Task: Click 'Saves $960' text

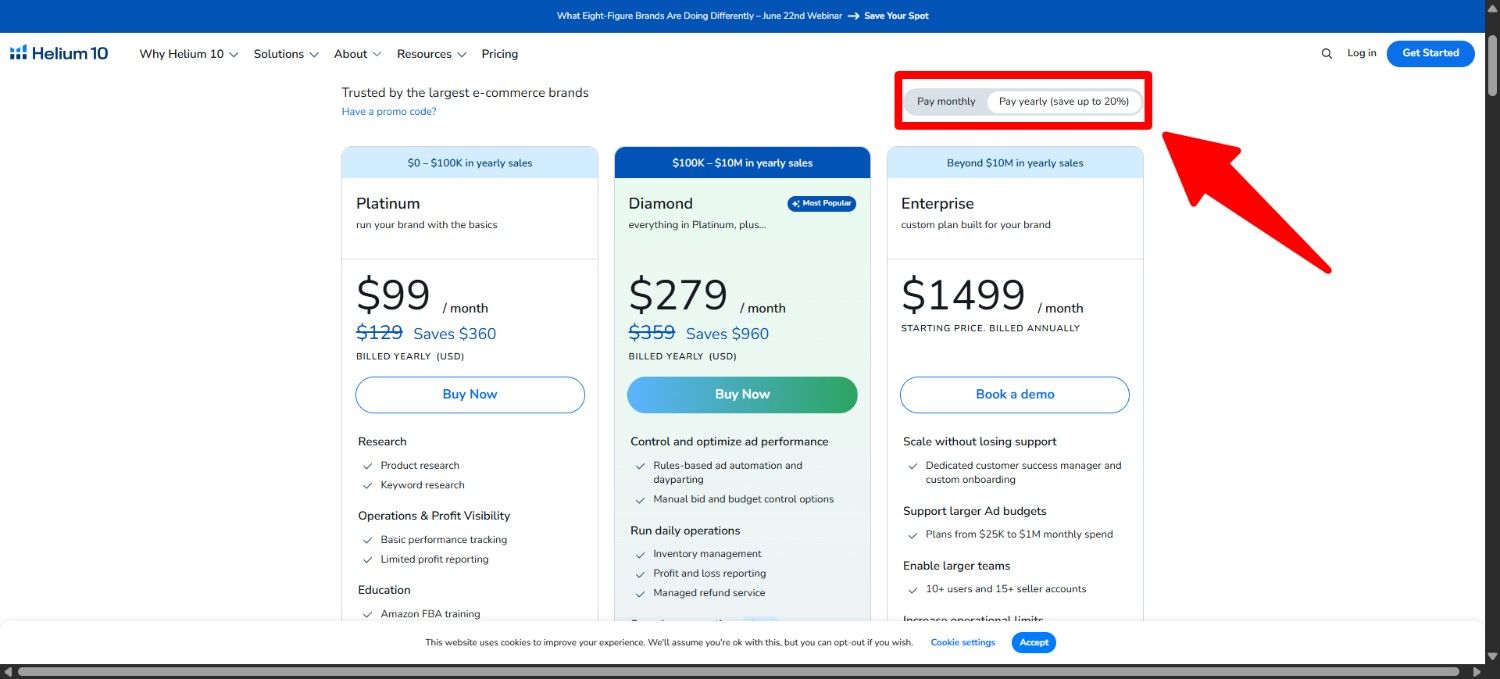Action: point(727,334)
